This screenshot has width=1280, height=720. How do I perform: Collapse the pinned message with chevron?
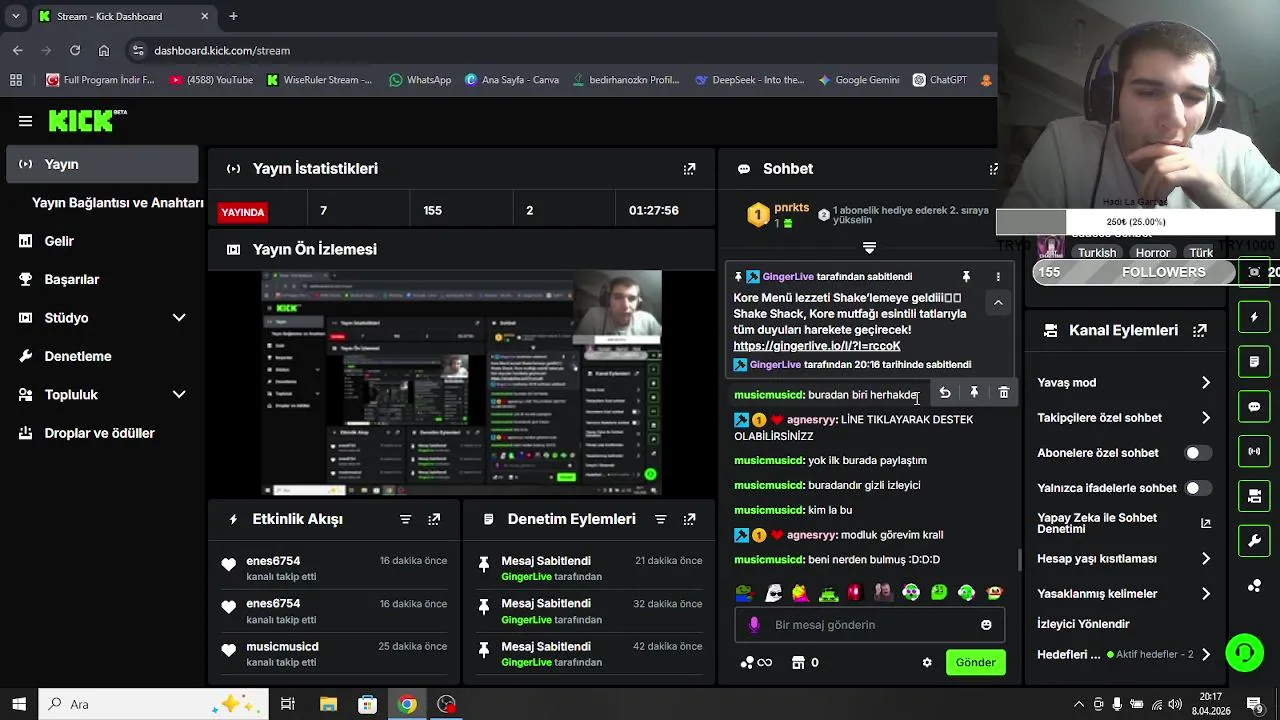point(998,302)
